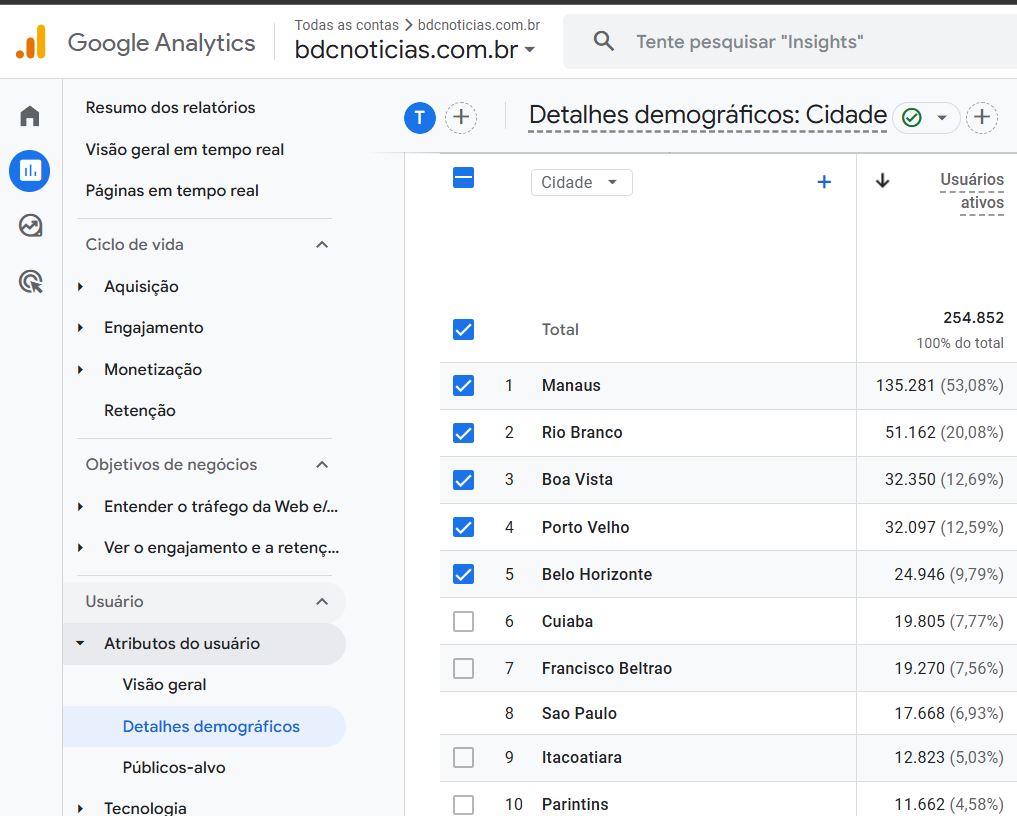
Task: Open the Explore icon in sidebar
Action: [x=30, y=226]
